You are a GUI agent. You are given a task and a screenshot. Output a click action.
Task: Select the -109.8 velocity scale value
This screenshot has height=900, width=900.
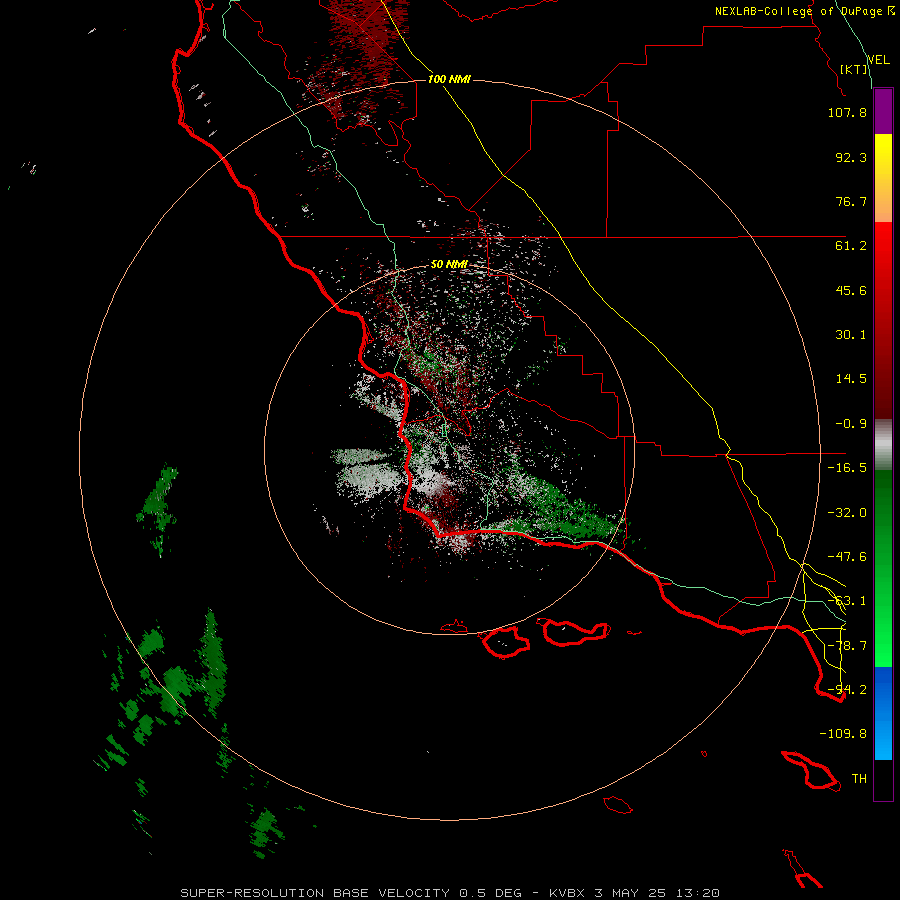click(843, 734)
